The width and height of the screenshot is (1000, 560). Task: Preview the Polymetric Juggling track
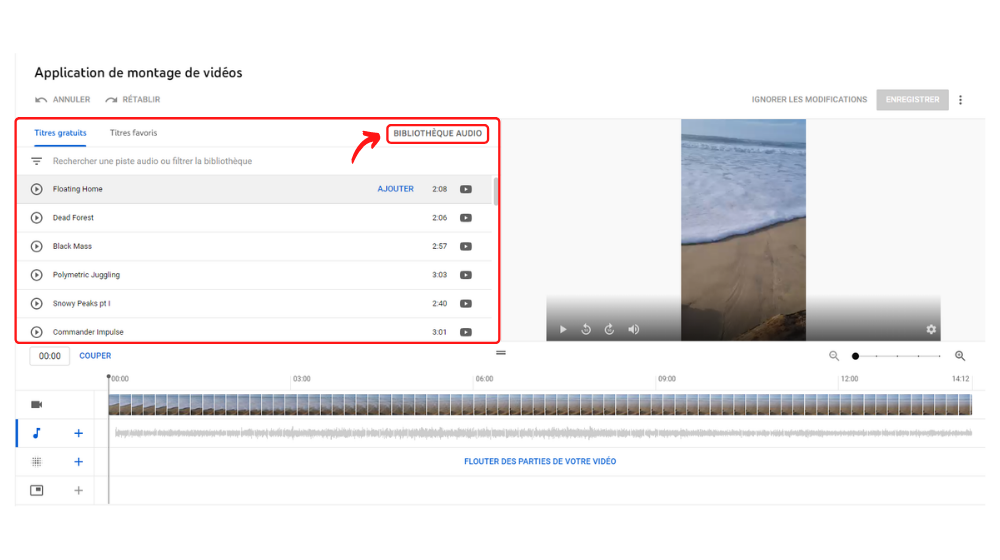[36, 275]
